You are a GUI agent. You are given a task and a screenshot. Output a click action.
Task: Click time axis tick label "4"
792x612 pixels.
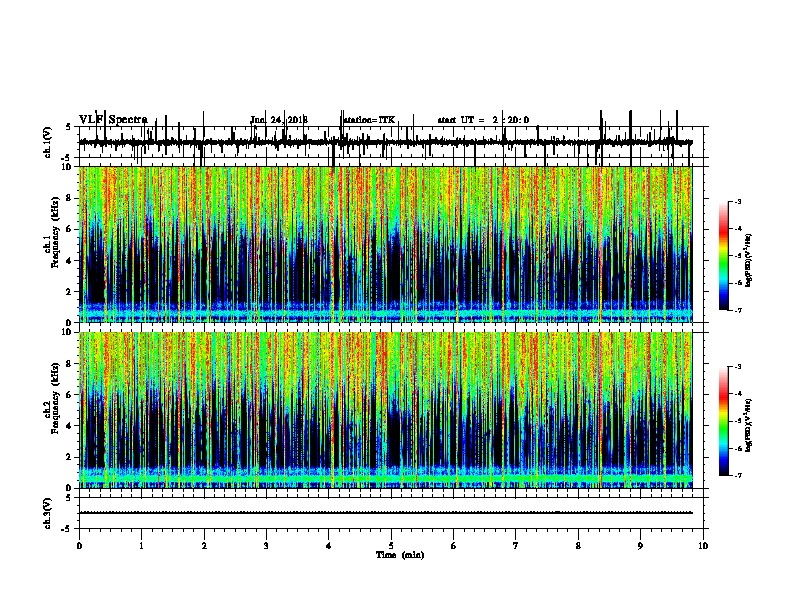click(x=329, y=546)
